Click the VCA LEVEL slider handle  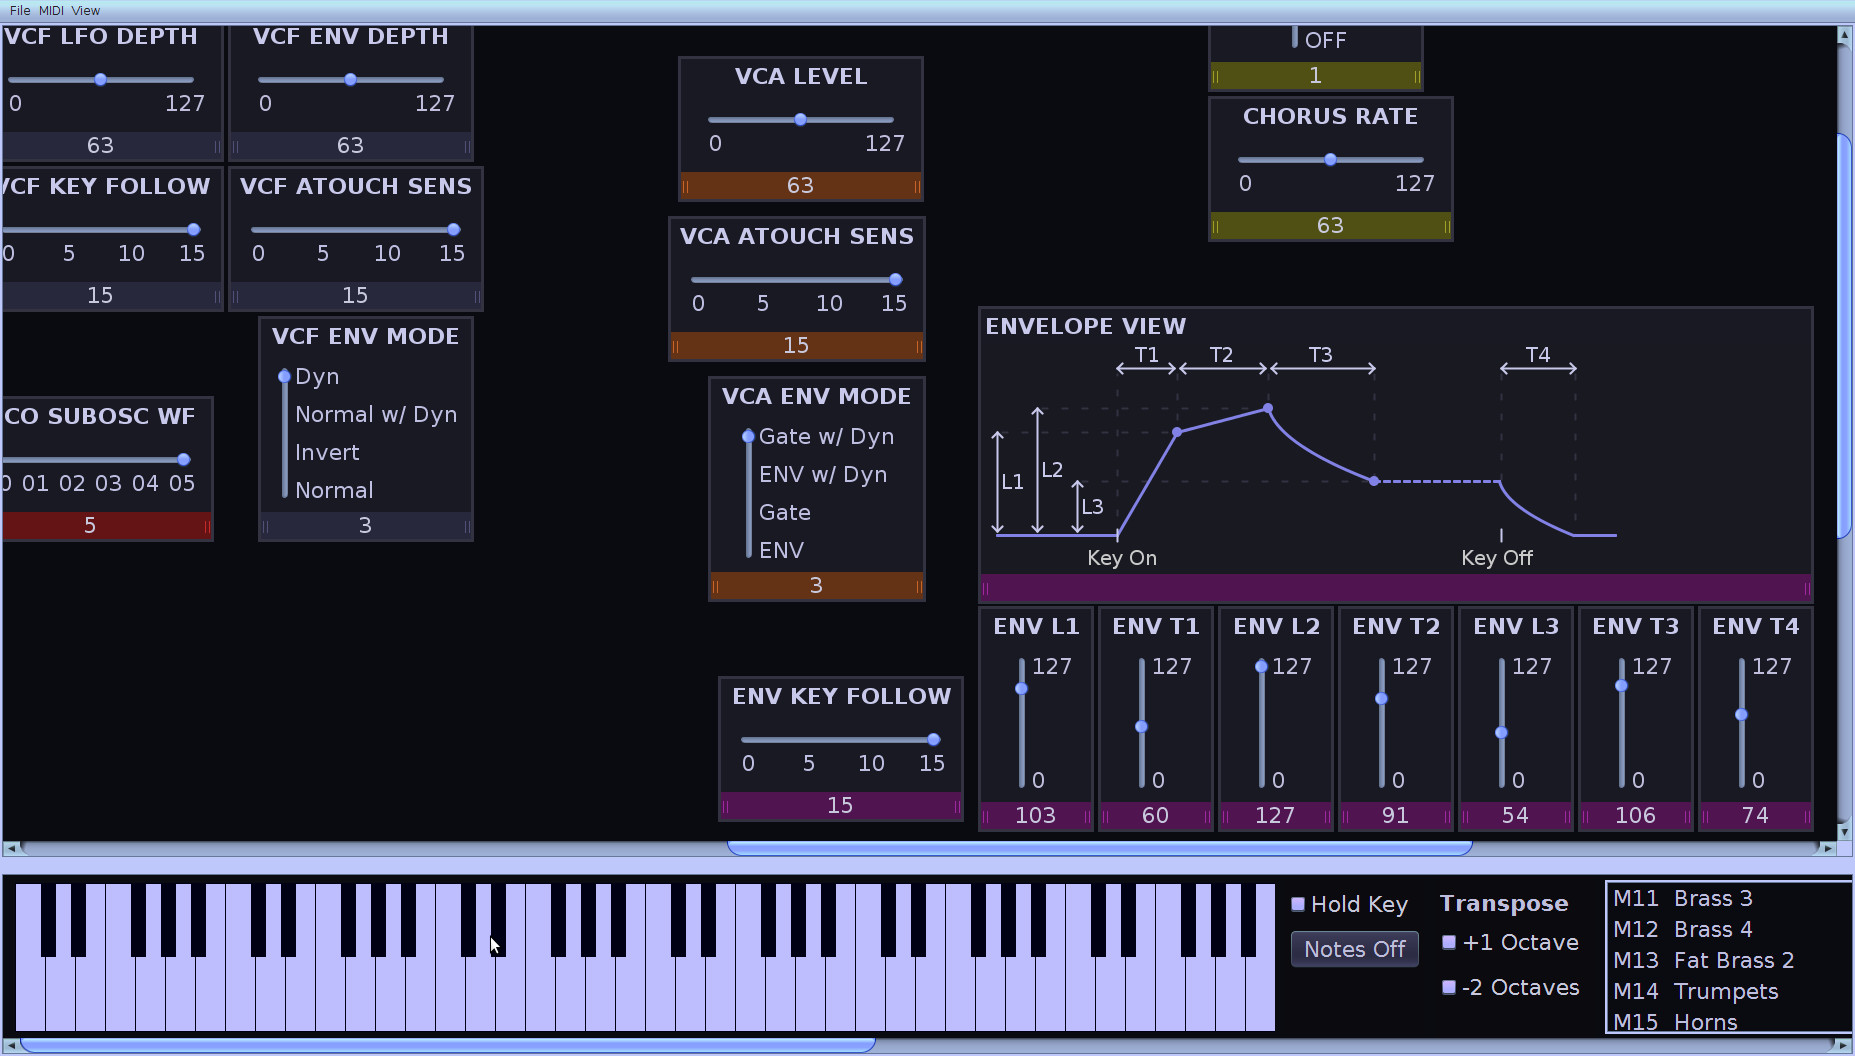(800, 120)
